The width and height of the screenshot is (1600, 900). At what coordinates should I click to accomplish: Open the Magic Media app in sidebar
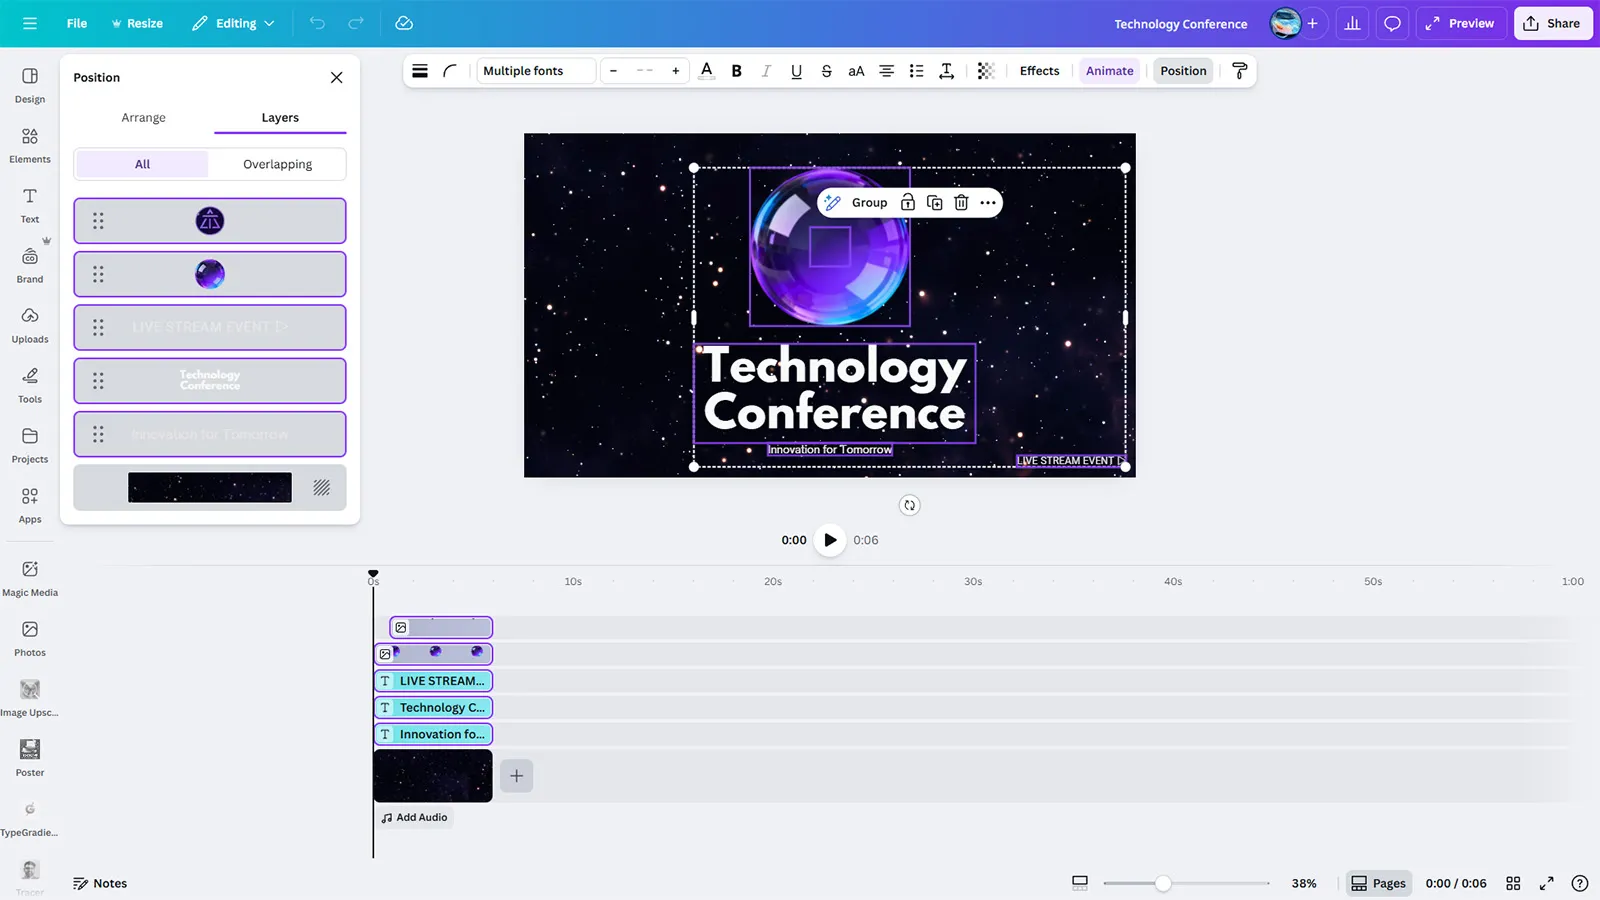coord(30,578)
